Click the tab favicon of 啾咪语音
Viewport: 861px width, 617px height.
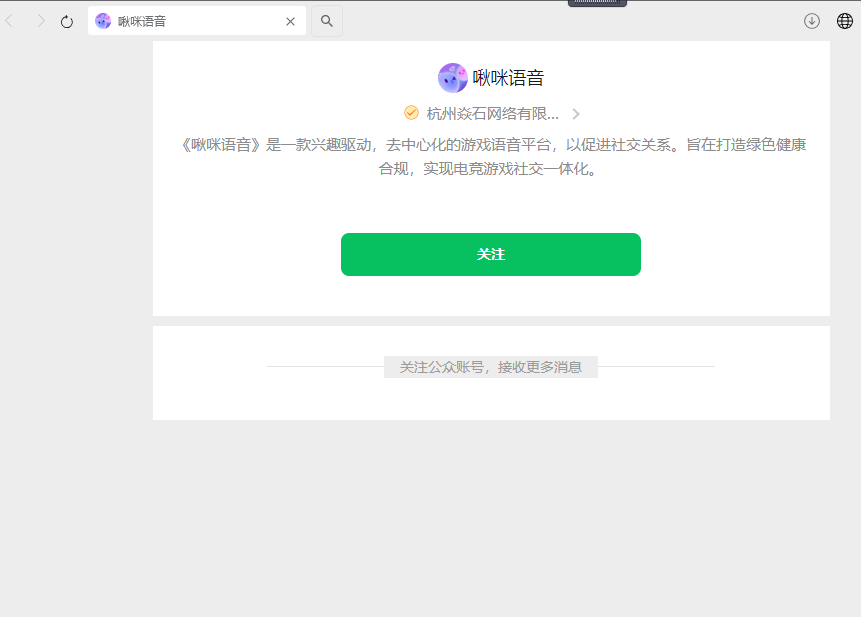[103, 21]
